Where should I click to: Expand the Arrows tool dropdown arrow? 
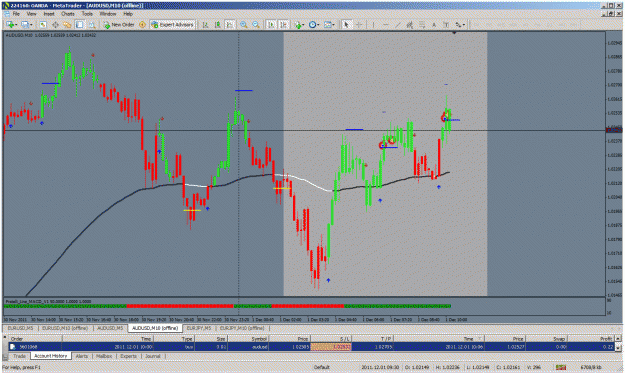[x=464, y=25]
